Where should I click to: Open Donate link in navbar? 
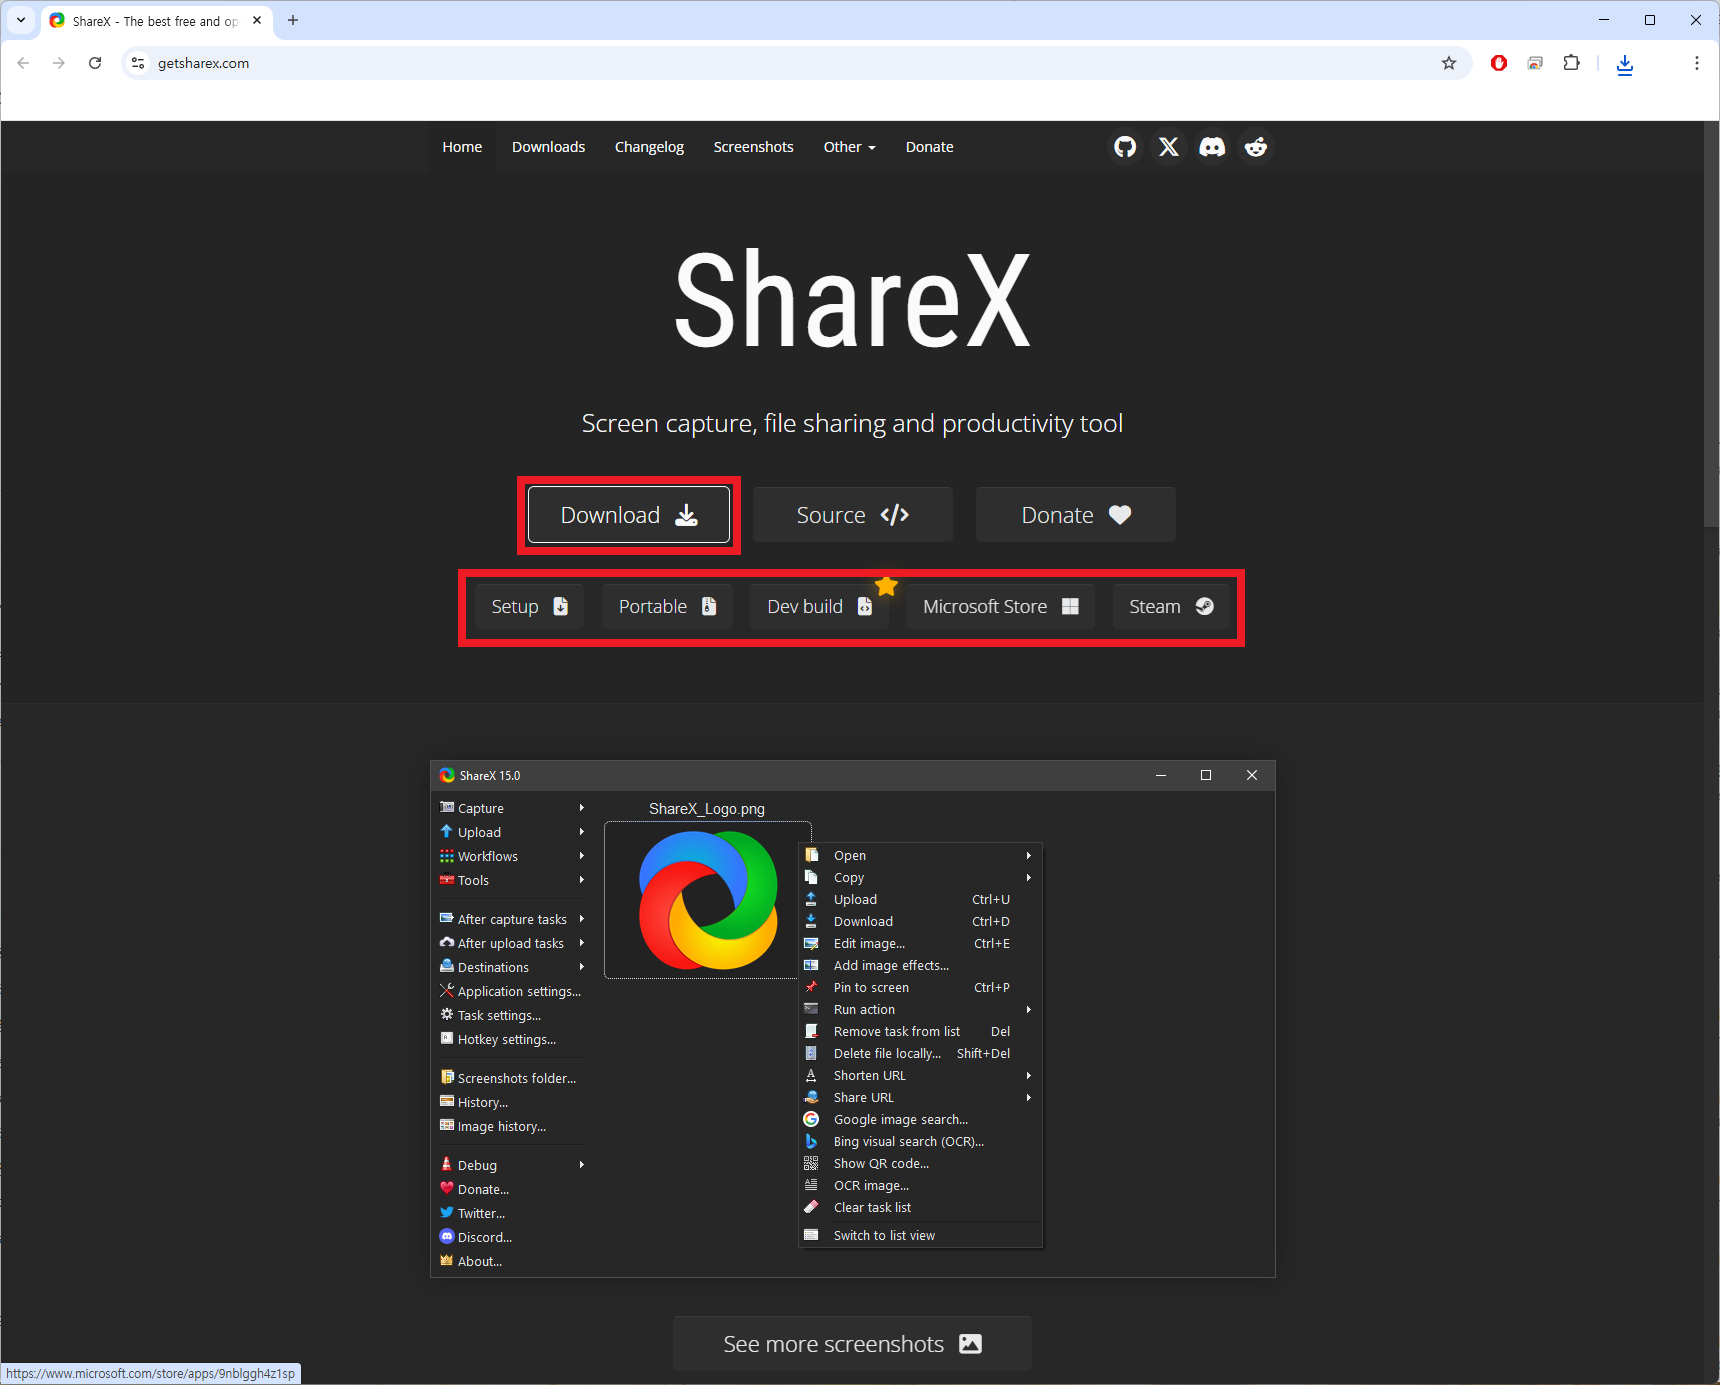click(x=929, y=147)
